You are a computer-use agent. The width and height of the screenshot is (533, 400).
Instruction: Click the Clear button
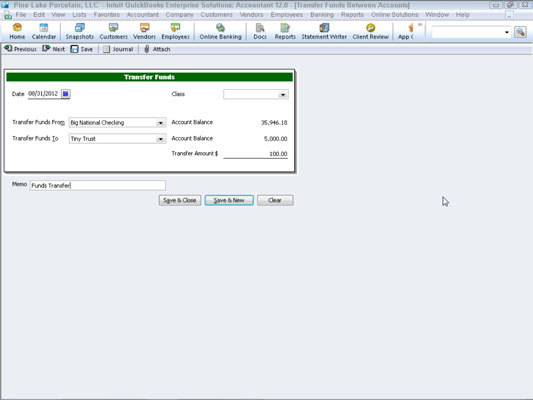point(275,200)
